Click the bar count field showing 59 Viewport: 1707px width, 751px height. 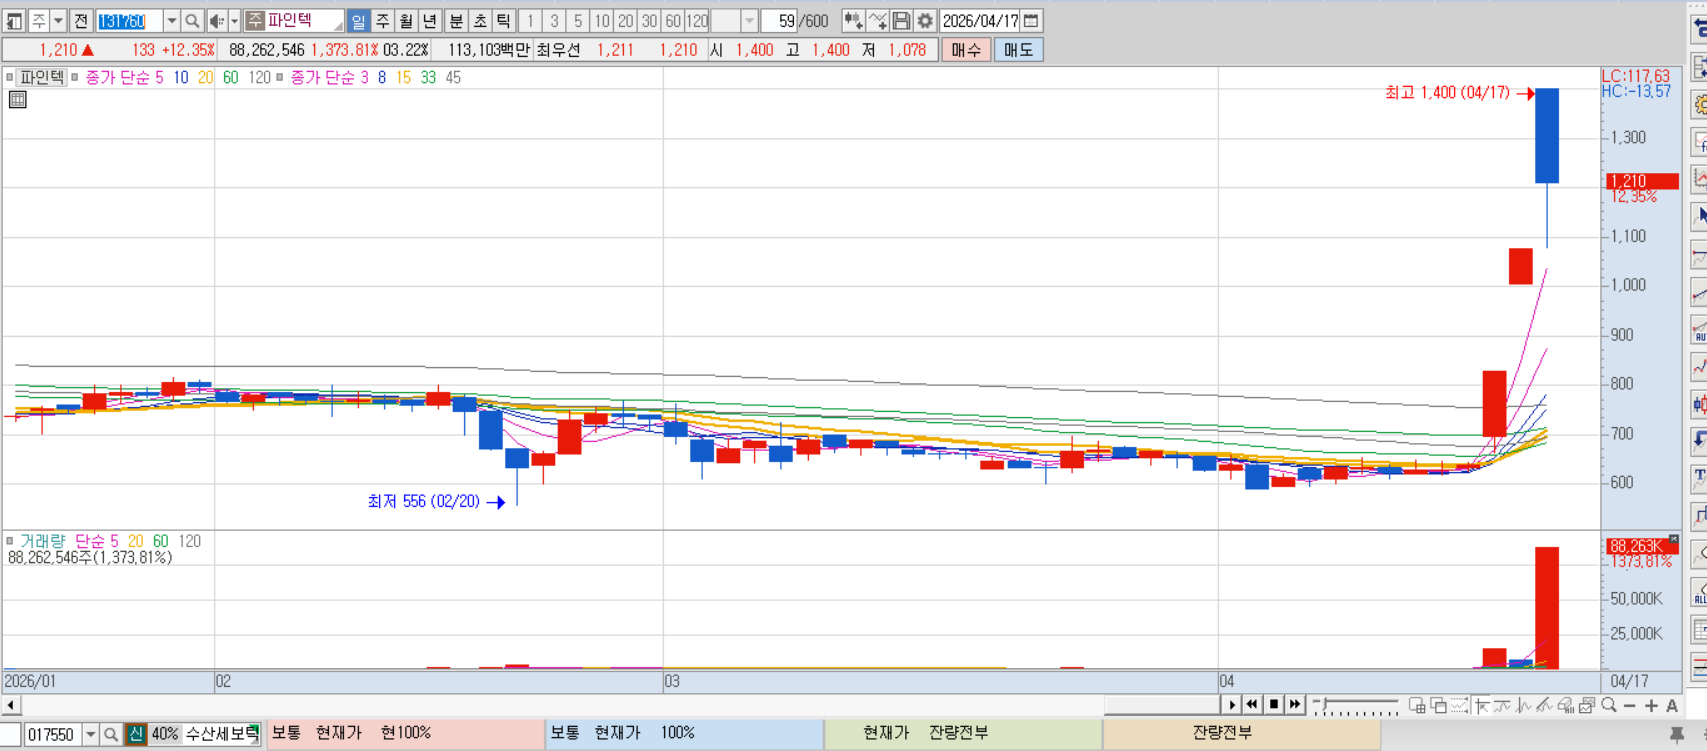click(780, 21)
